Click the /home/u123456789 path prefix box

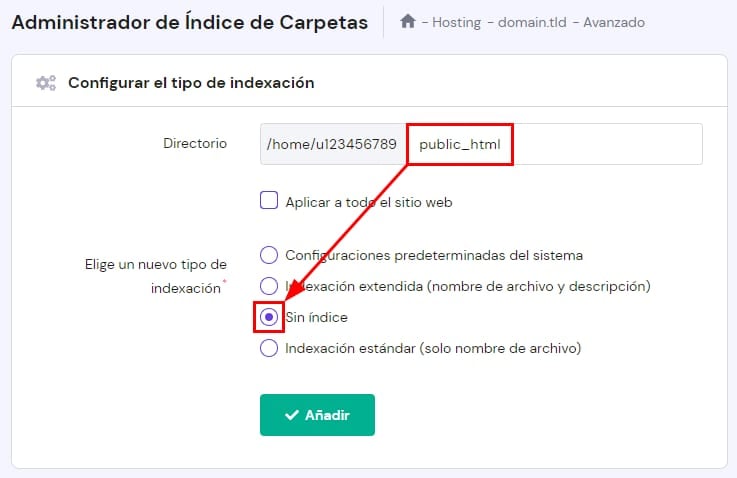[x=334, y=144]
